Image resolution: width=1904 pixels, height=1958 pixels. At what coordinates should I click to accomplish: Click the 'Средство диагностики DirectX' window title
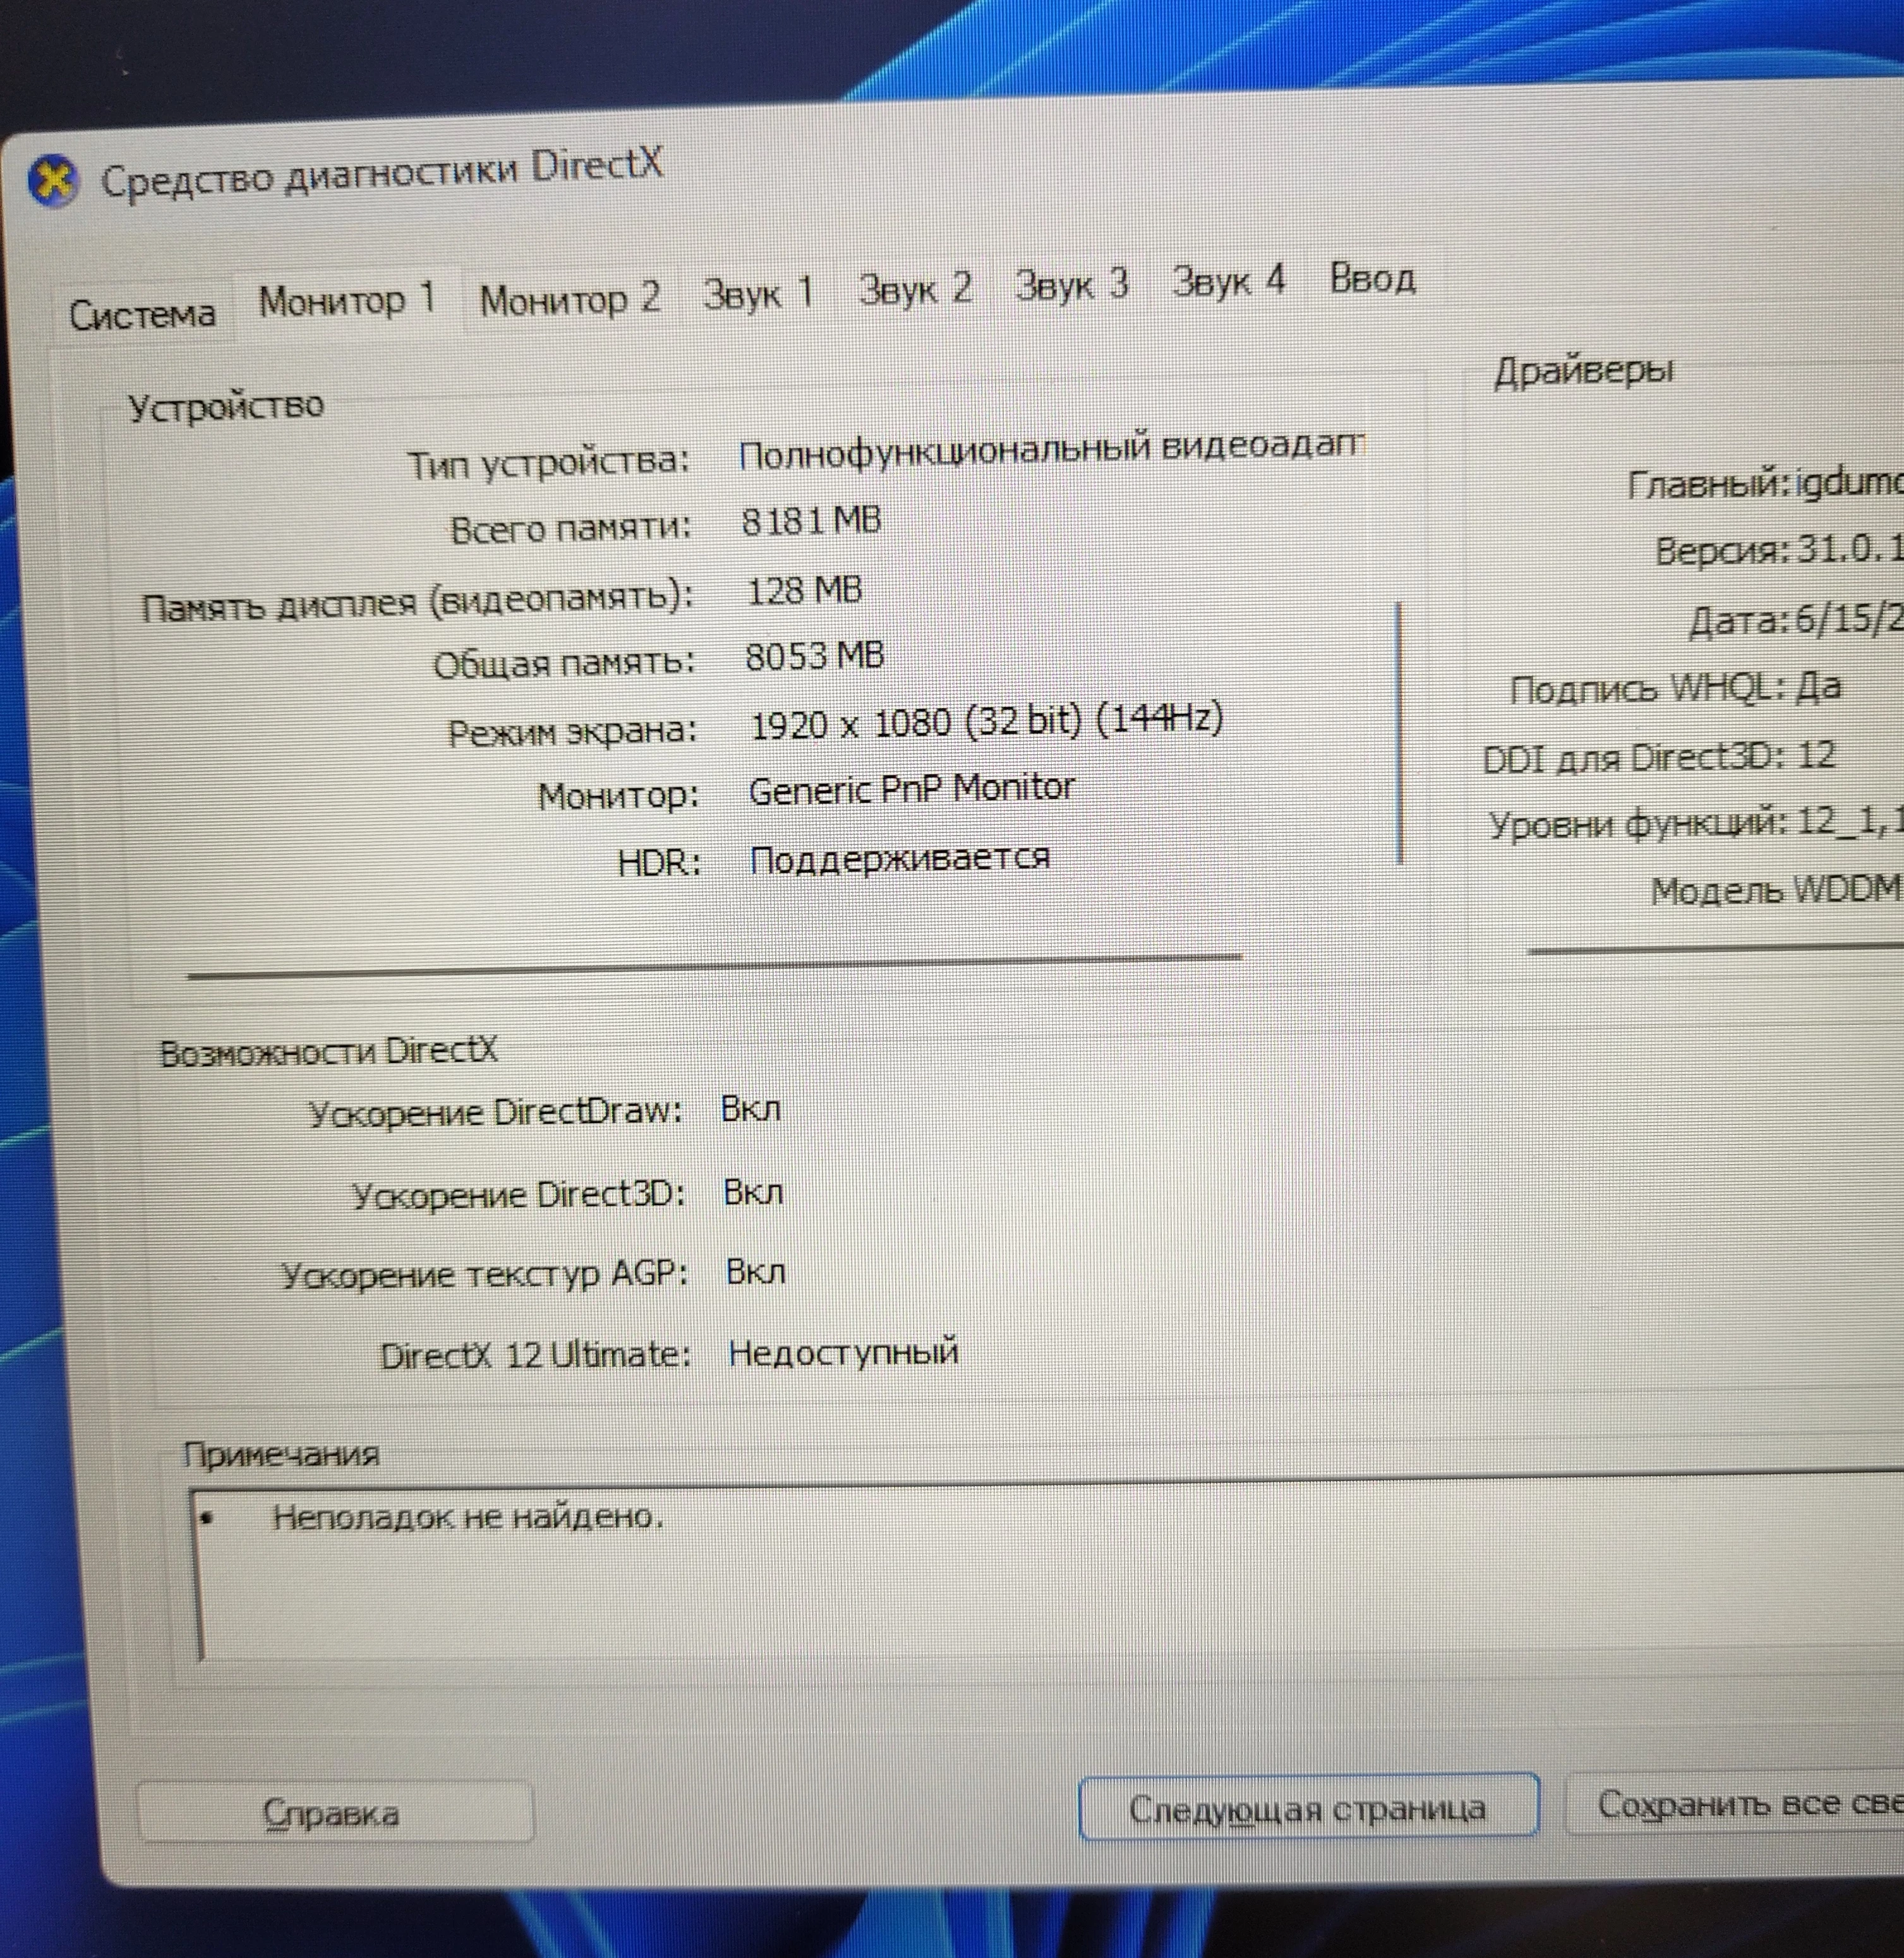[382, 172]
